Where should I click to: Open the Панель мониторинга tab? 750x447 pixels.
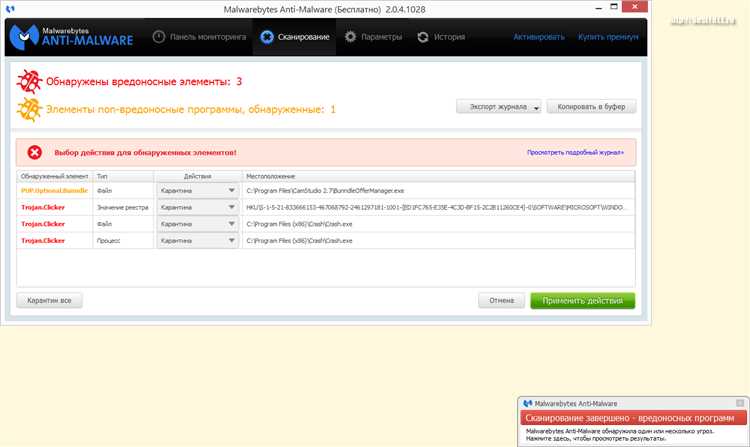pyautogui.click(x=199, y=37)
